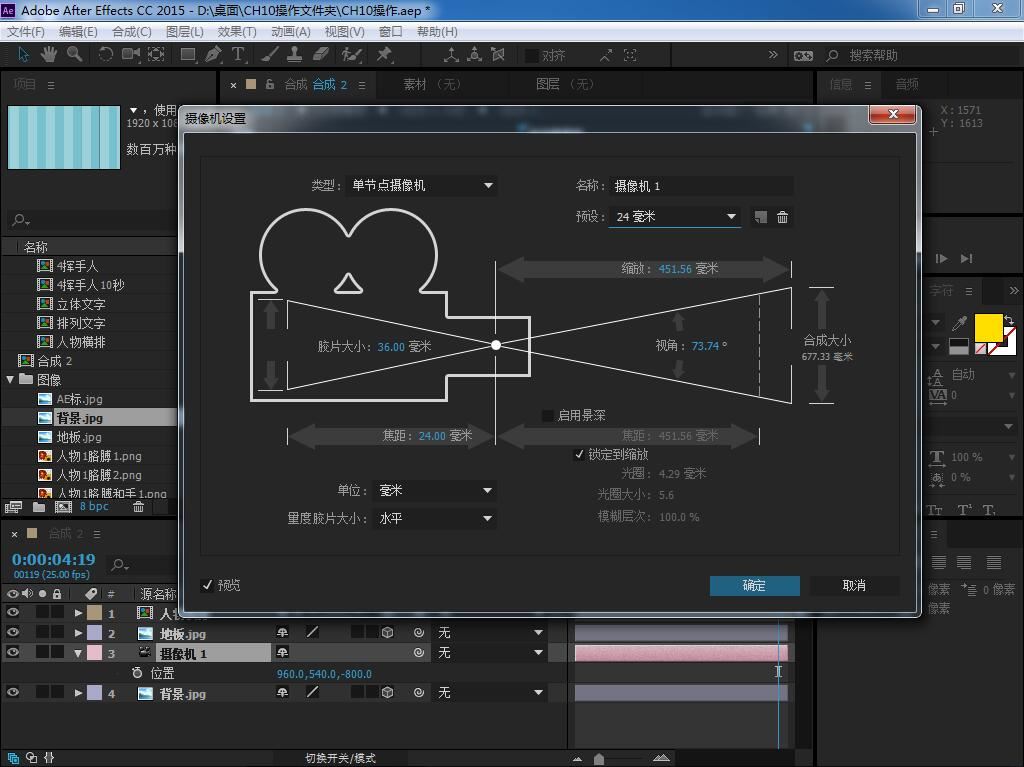The height and width of the screenshot is (767, 1024).
Task: Open the 合成(C) menu
Action: tap(132, 31)
